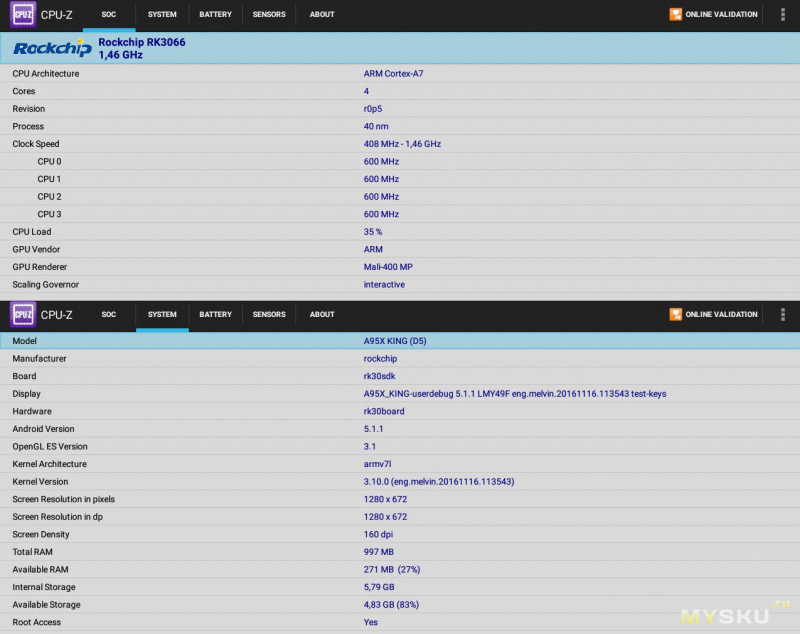Click the Rockchip logo

[52, 48]
